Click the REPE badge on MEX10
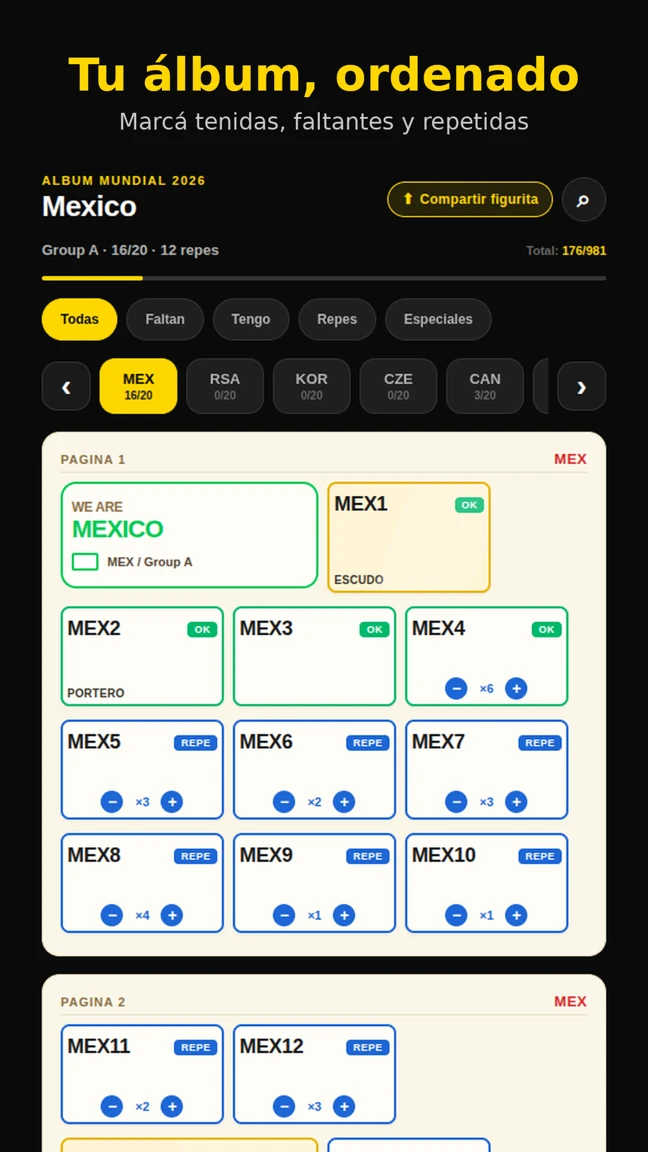 pyautogui.click(x=540, y=856)
